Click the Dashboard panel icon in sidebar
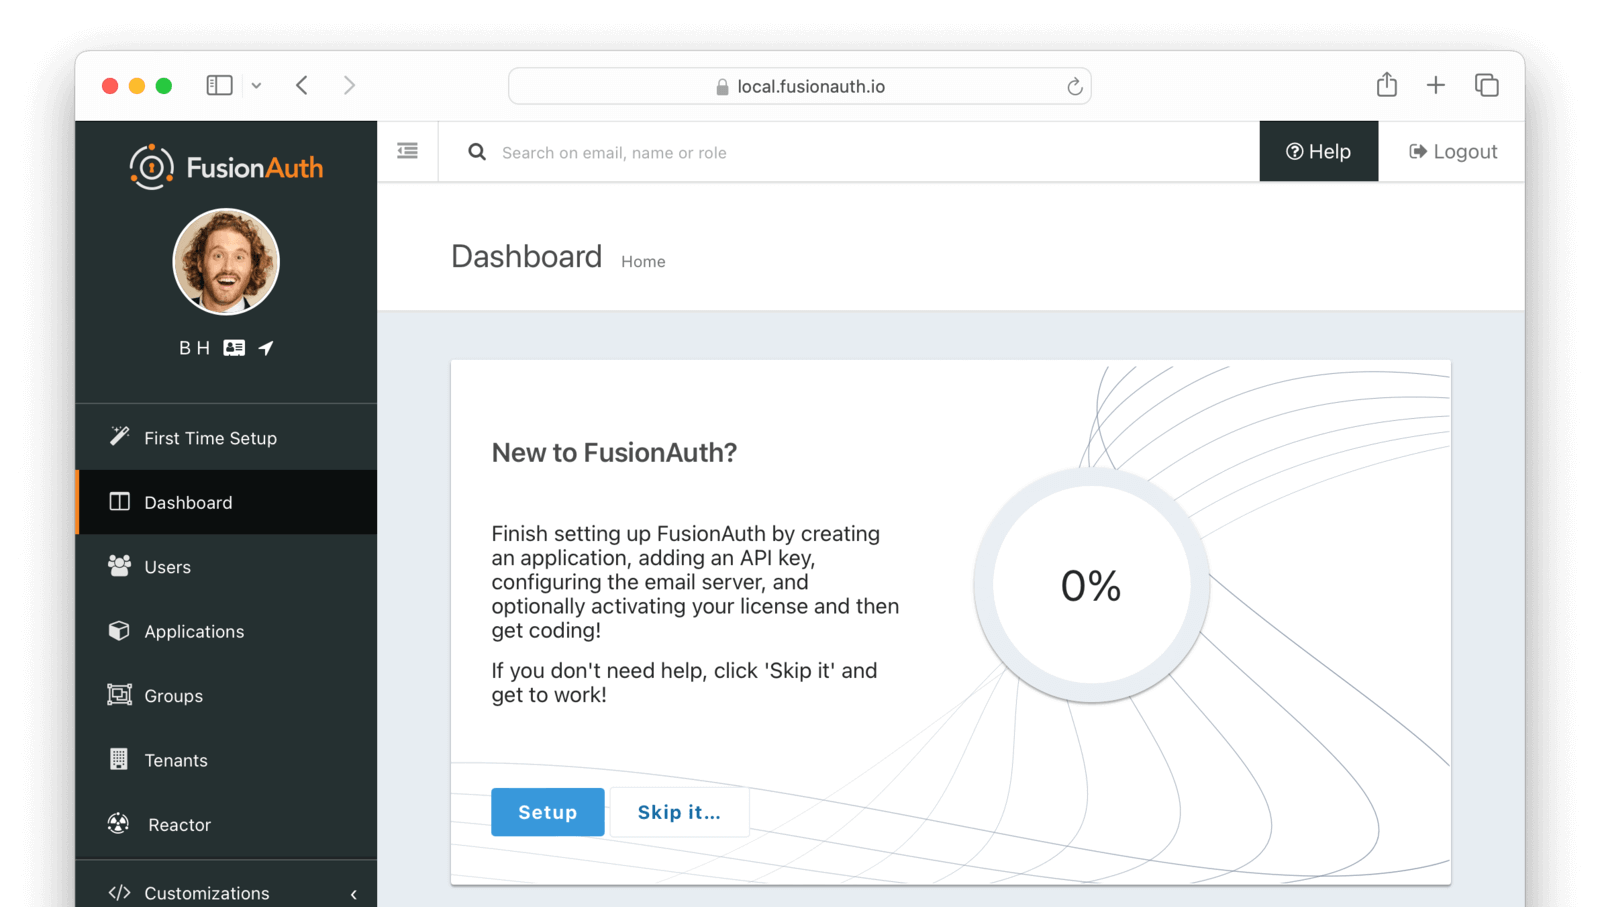Screen dimensions: 1600x907 (x=119, y=502)
